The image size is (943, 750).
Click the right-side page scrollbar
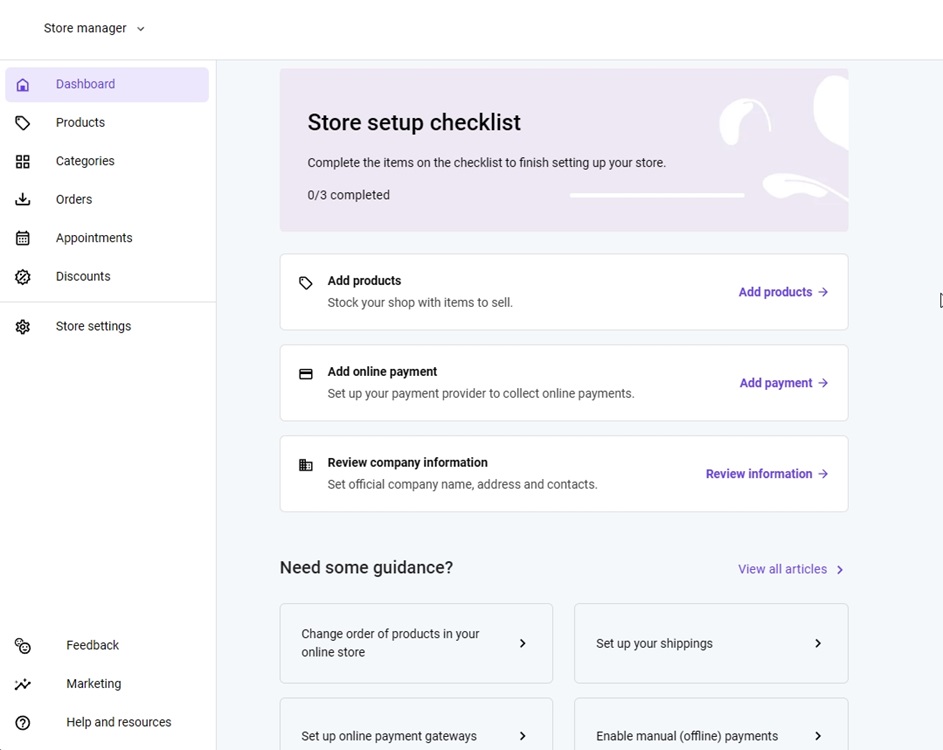click(x=938, y=300)
